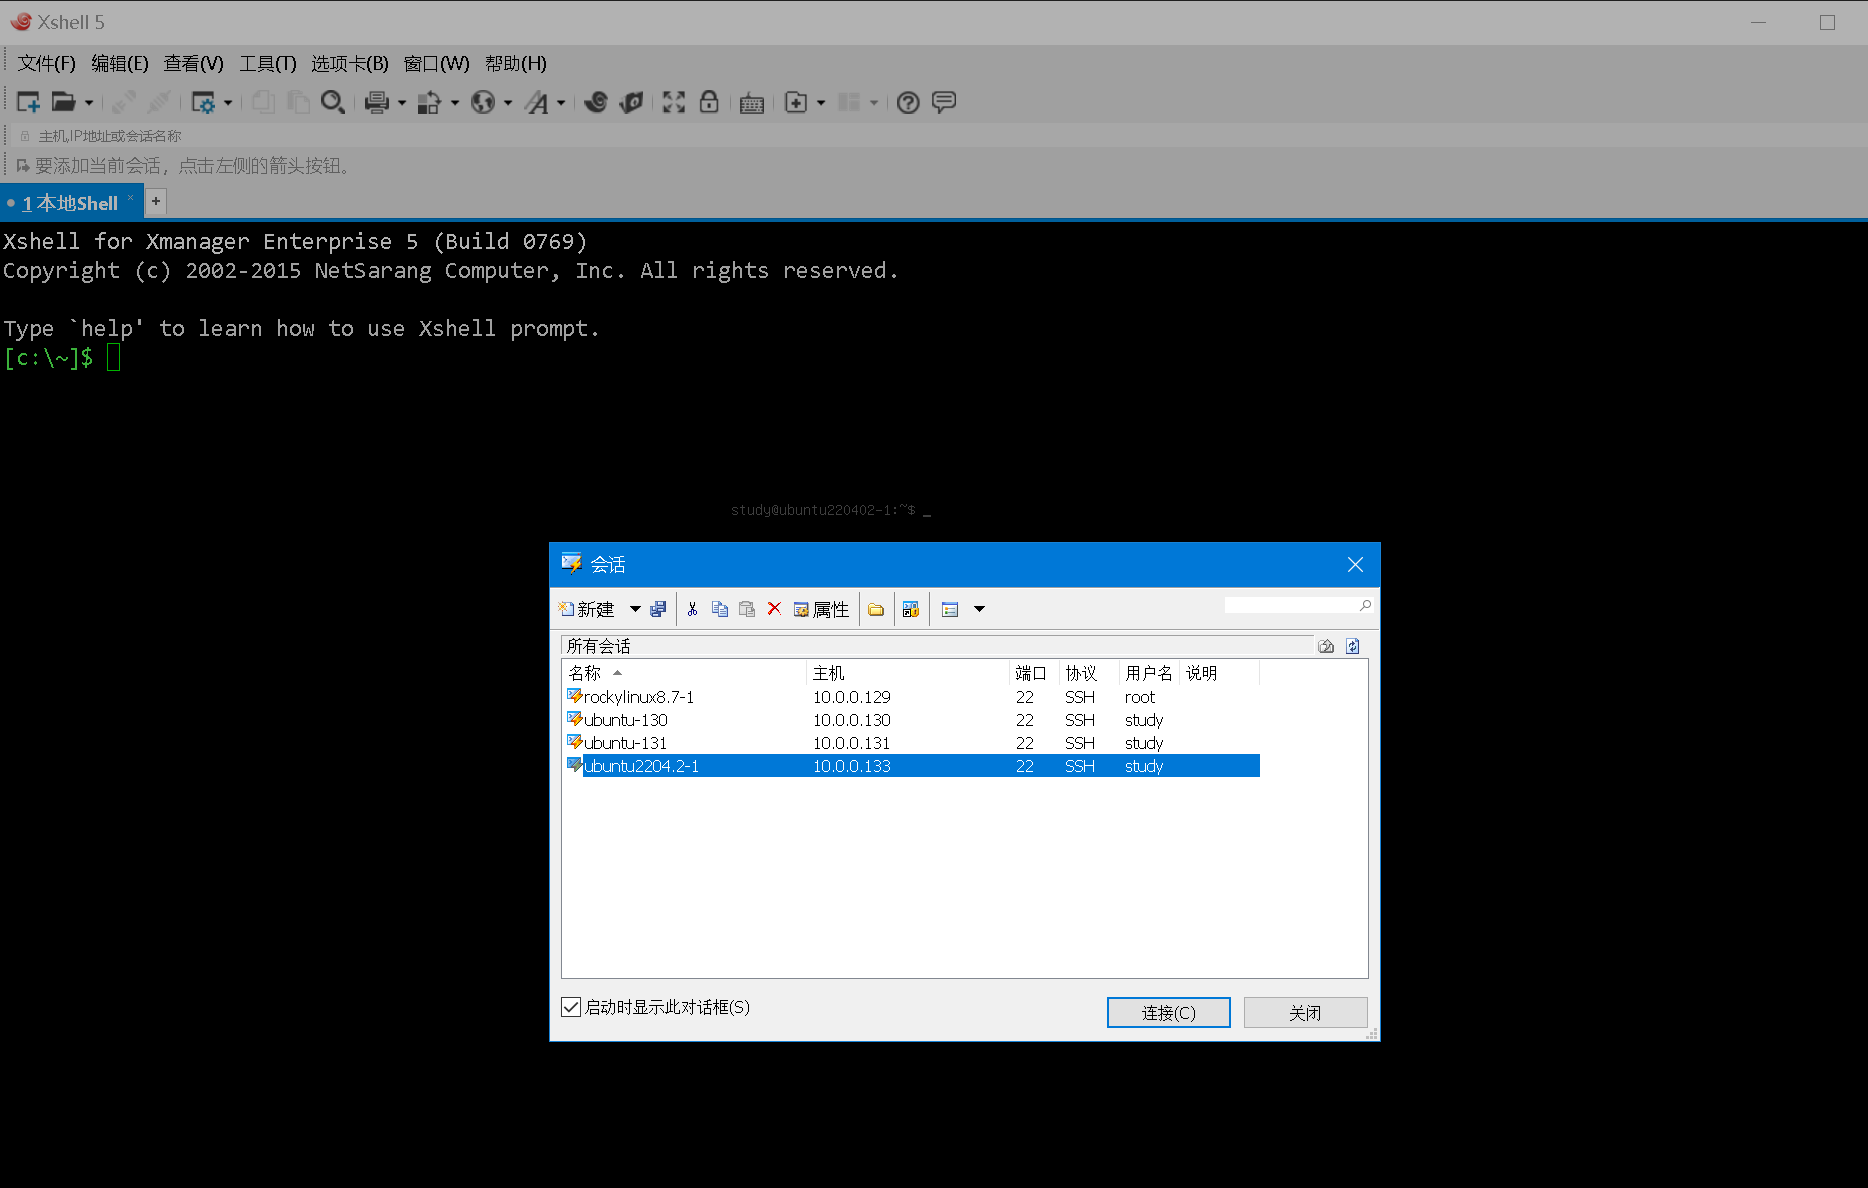The image size is (1868, 1188).
Task: Sort sessions by 端口 column header
Action: click(1033, 673)
